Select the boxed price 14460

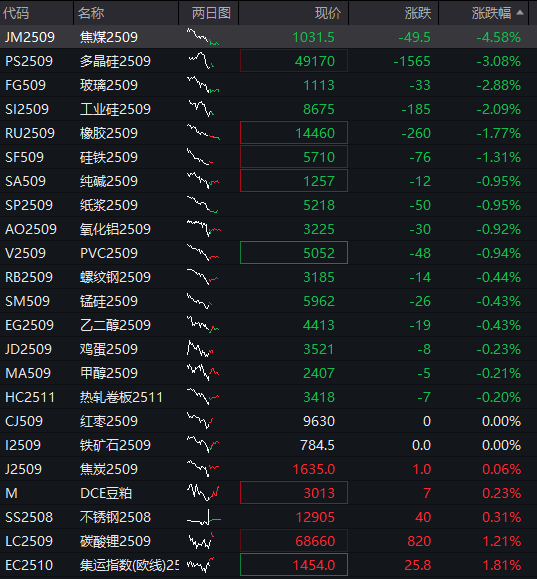pyautogui.click(x=294, y=133)
